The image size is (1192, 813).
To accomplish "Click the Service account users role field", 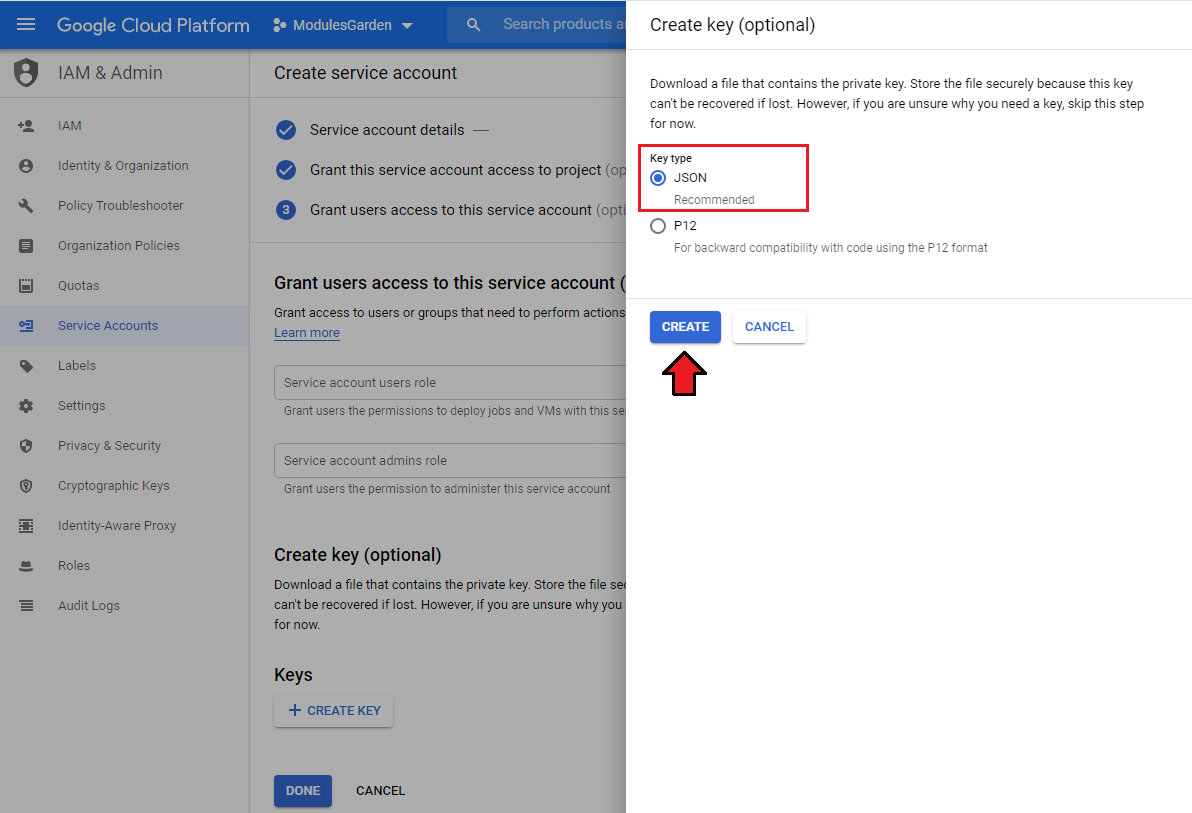I will coord(450,383).
